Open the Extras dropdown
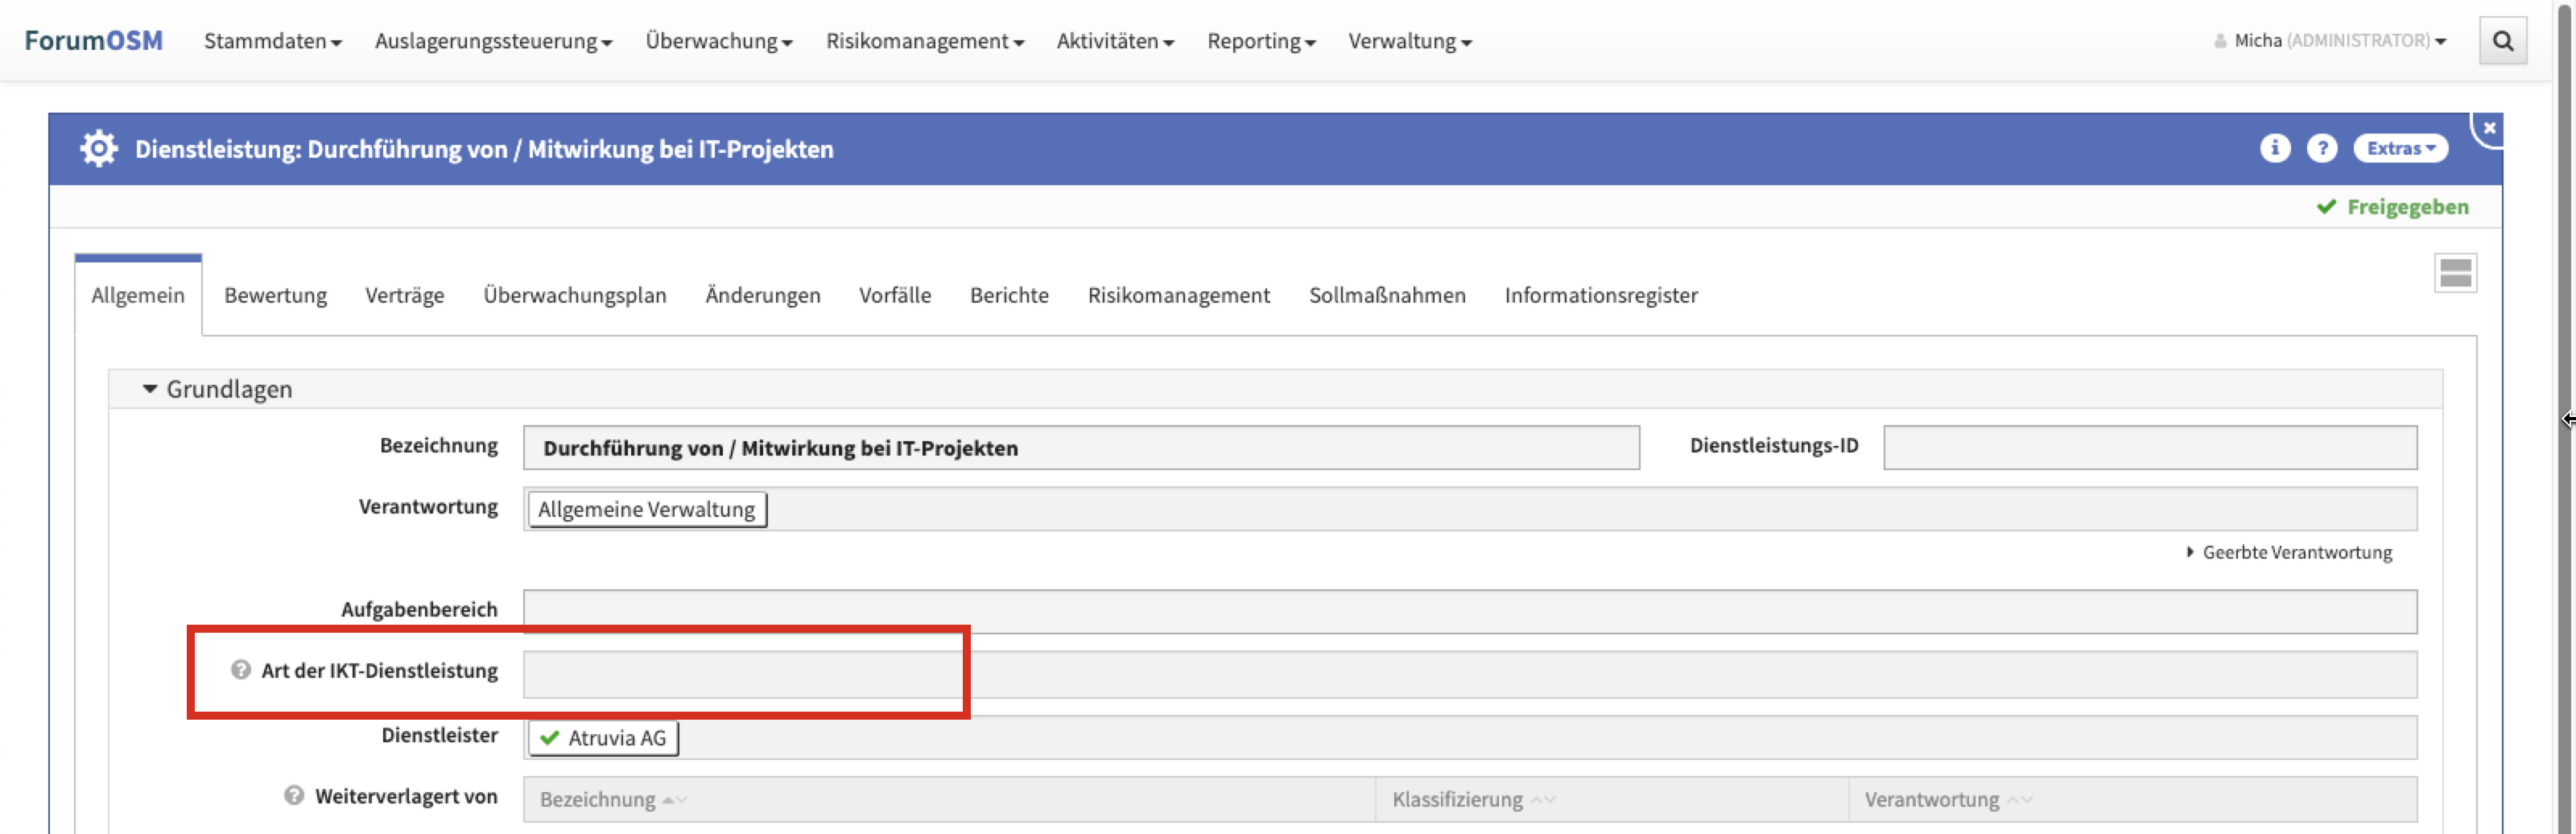The width and height of the screenshot is (2576, 834). tap(2400, 148)
